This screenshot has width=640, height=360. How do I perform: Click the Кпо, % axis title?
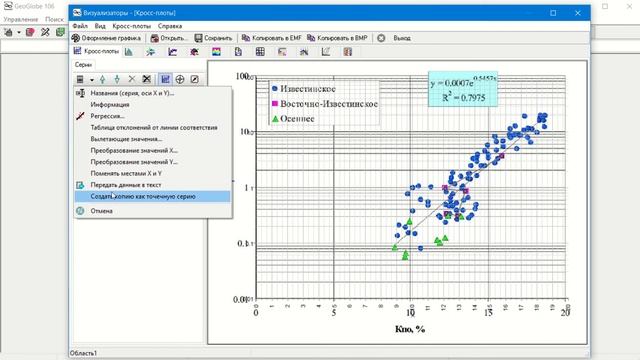(410, 329)
